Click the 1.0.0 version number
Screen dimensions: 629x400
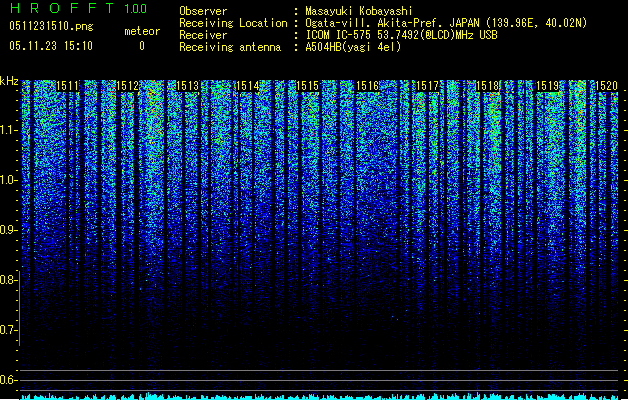coord(136,9)
